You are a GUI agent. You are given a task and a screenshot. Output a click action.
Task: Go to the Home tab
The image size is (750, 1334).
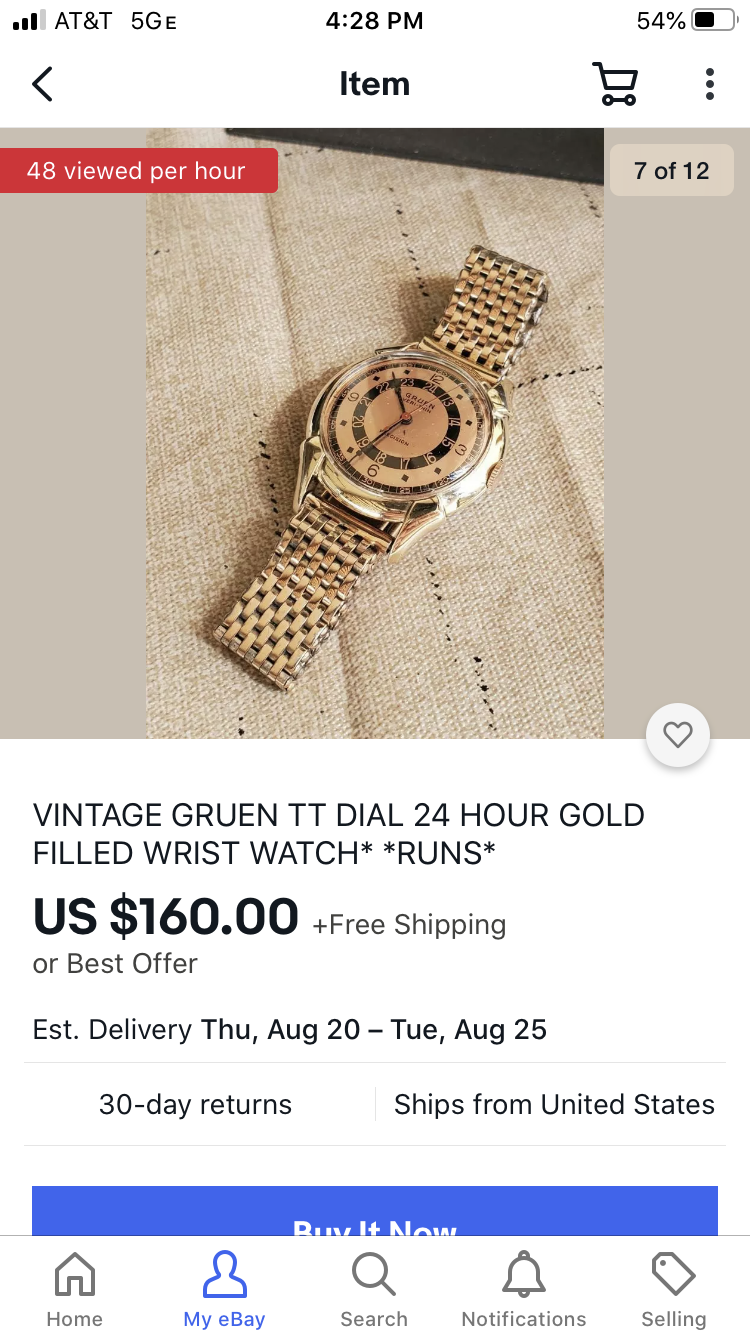74,1290
